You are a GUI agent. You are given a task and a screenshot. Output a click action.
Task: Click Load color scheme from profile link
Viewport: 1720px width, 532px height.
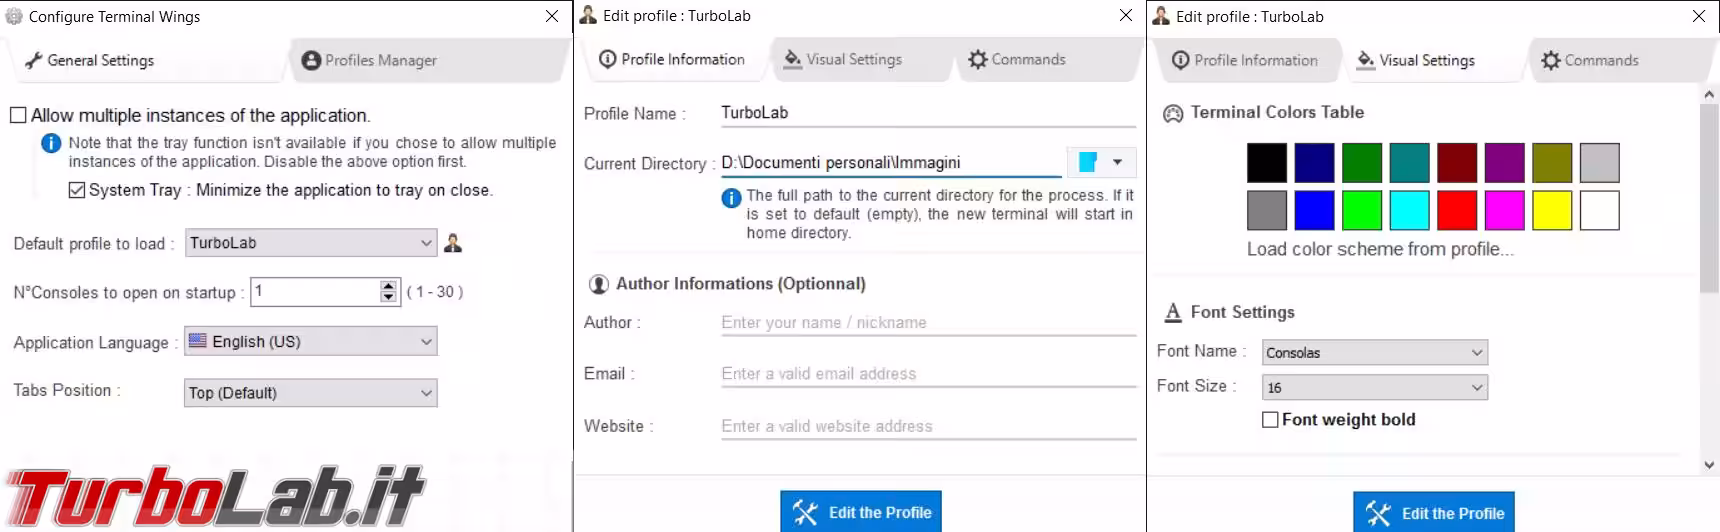click(x=1380, y=250)
